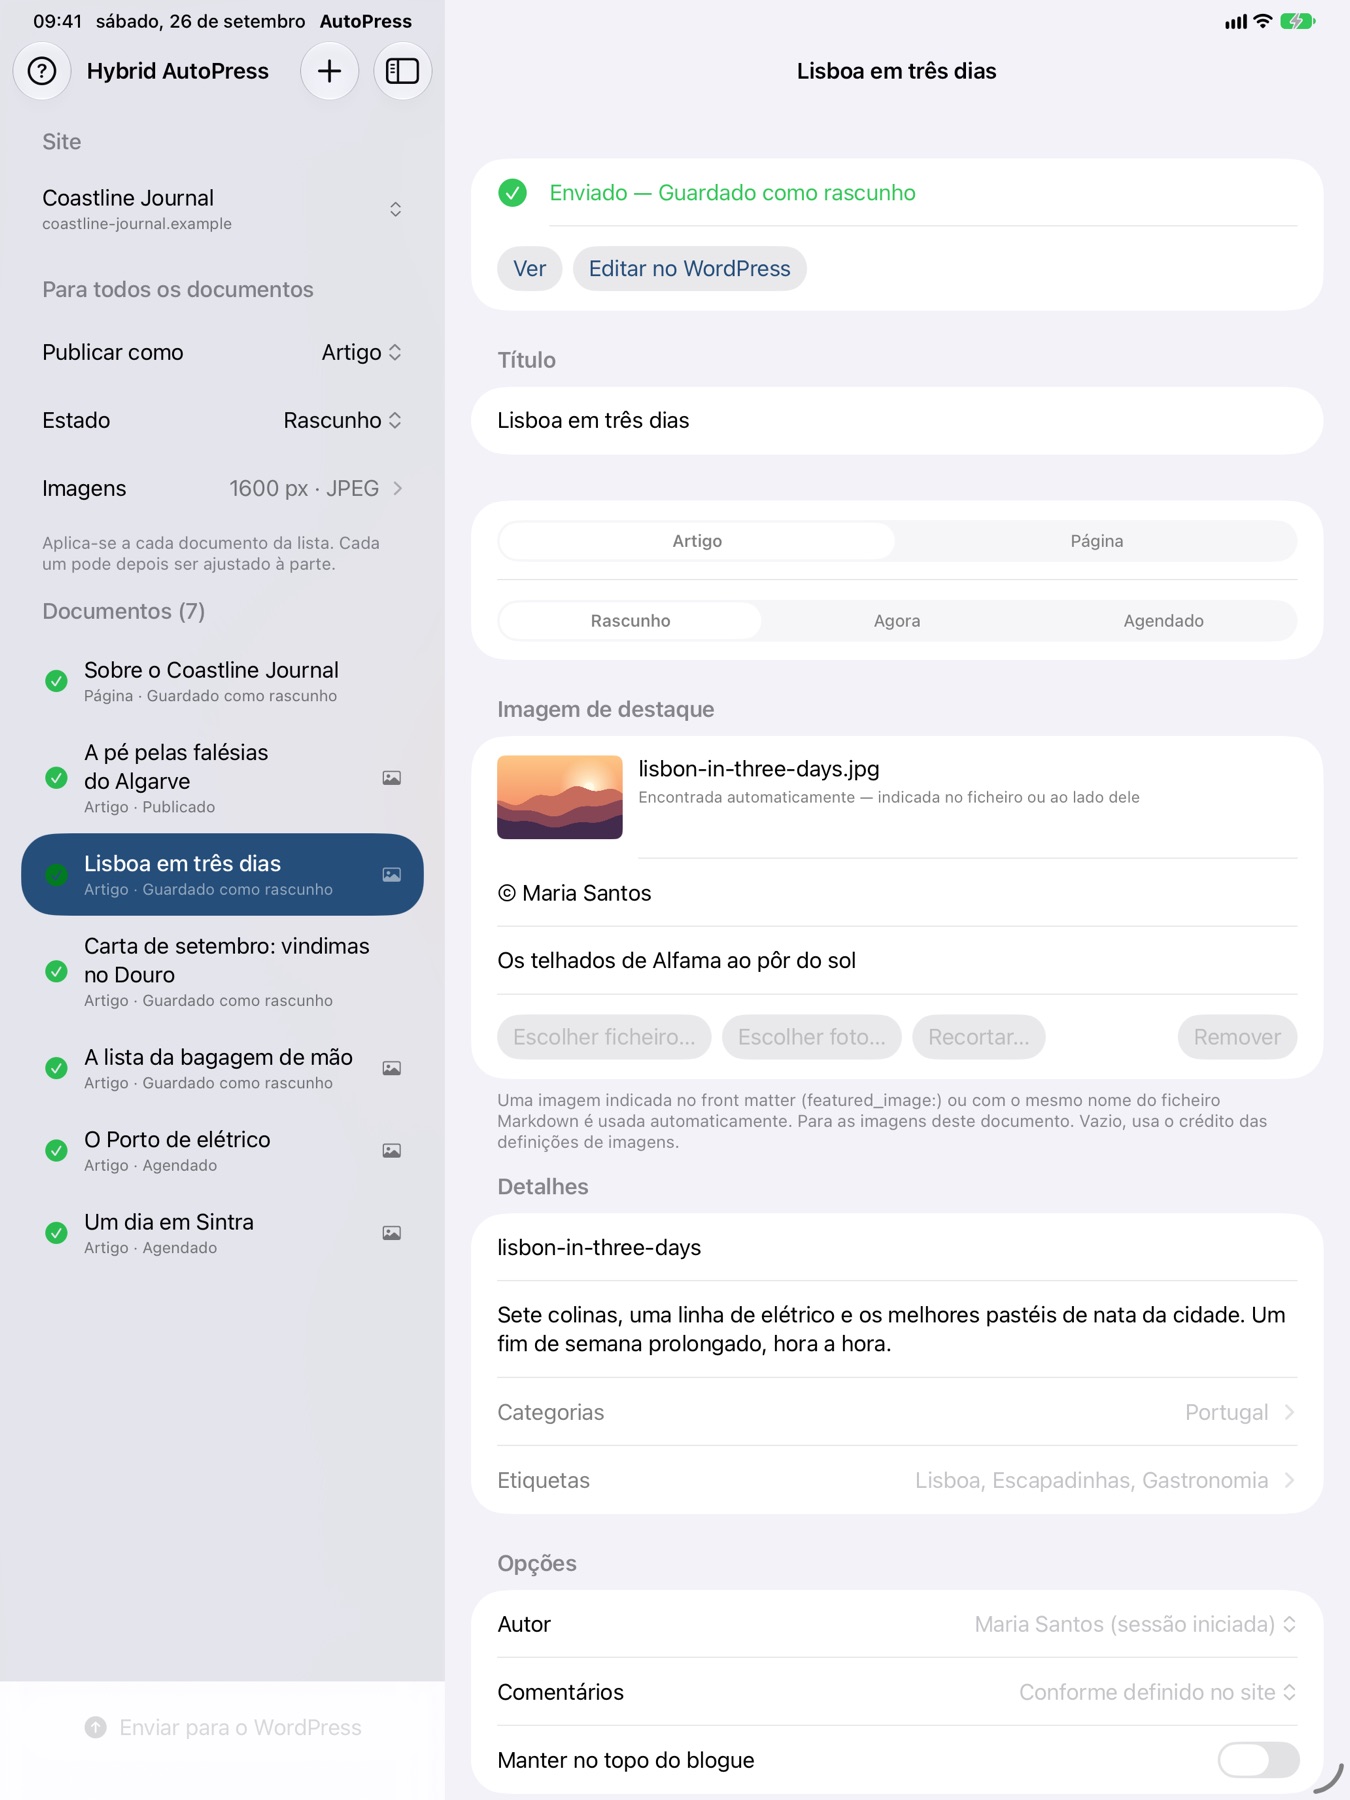Image resolution: width=1350 pixels, height=1800 pixels.
Task: Click Enviar para o WordPress button
Action: pos(222,1727)
